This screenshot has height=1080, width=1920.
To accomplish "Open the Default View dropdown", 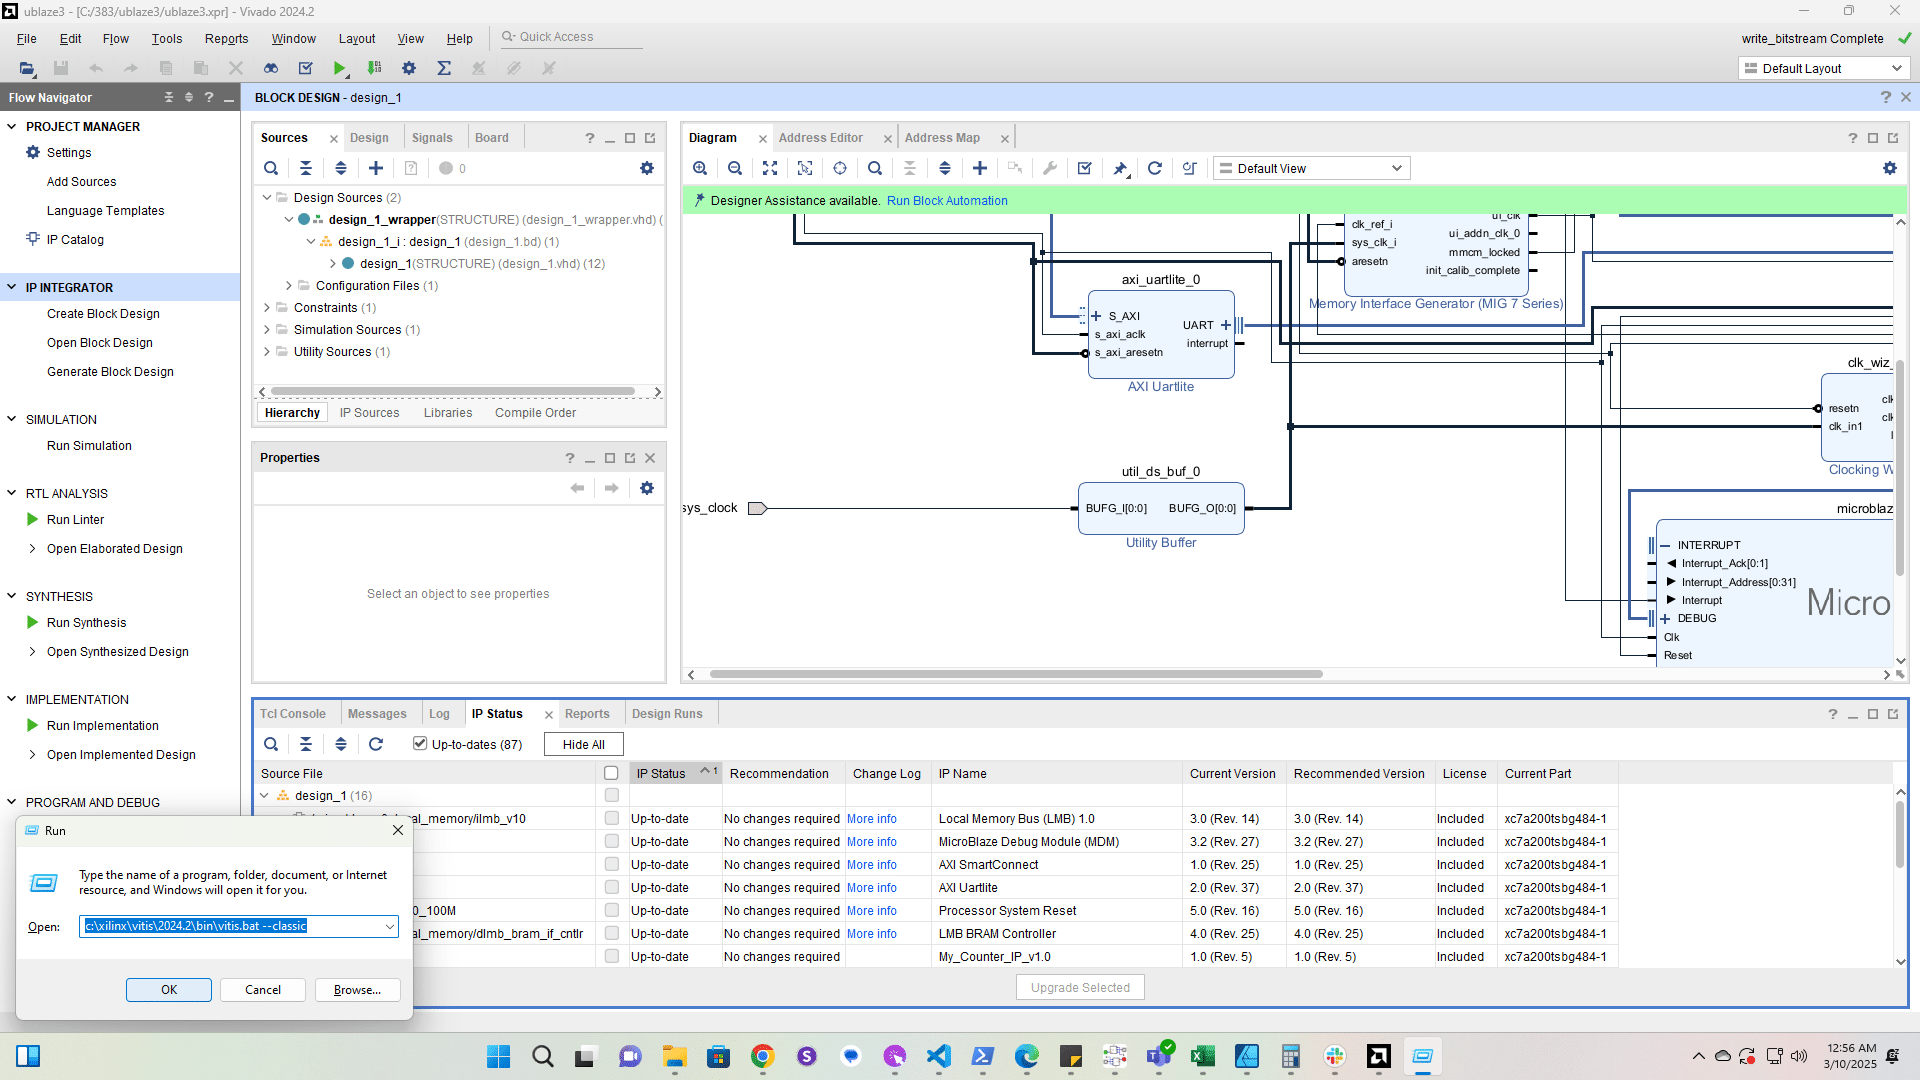I will pos(1311,168).
